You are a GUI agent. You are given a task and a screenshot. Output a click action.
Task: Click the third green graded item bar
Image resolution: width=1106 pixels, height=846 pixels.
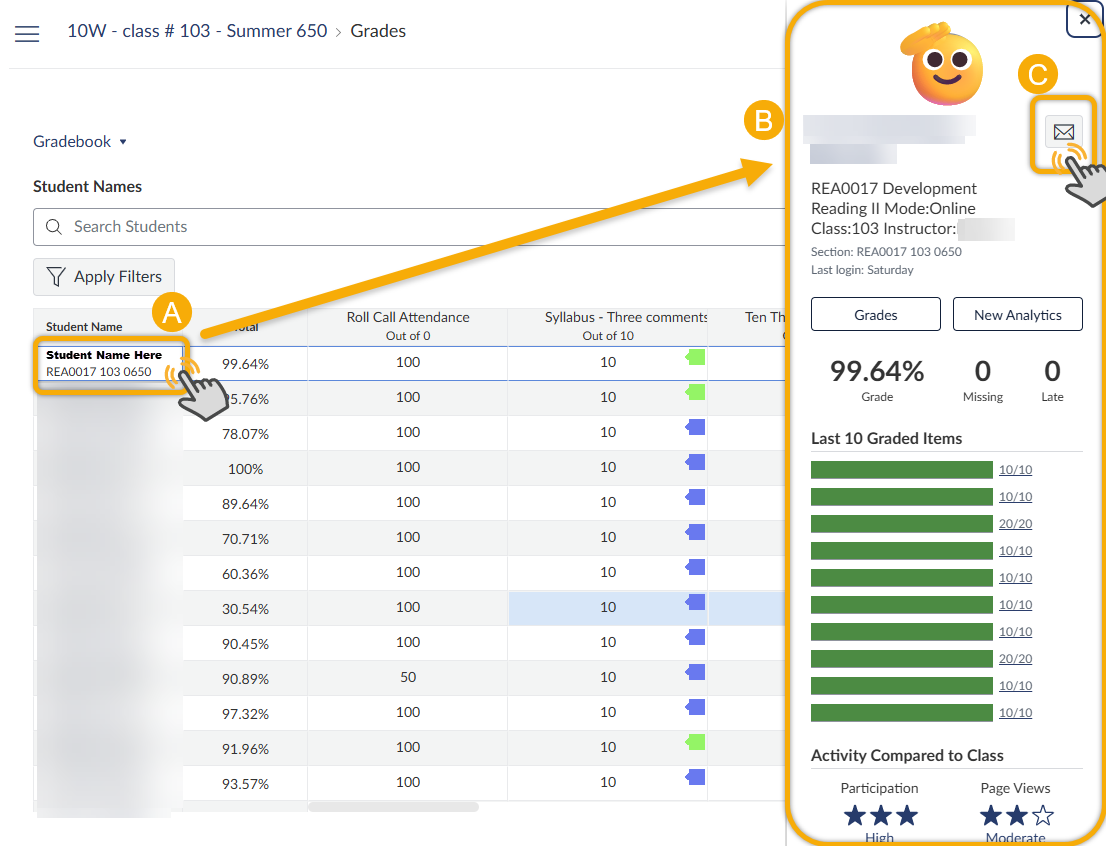click(901, 524)
